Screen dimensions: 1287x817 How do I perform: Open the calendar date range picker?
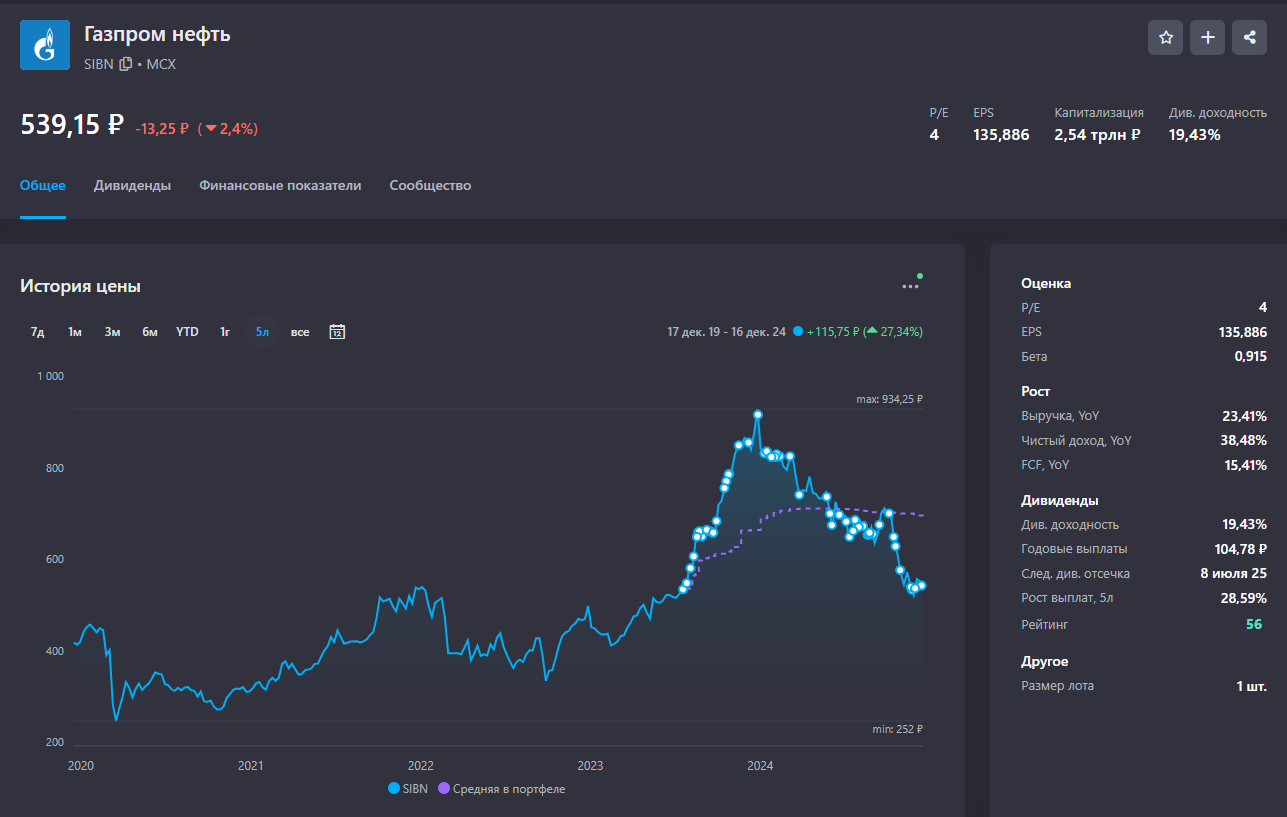click(x=337, y=332)
